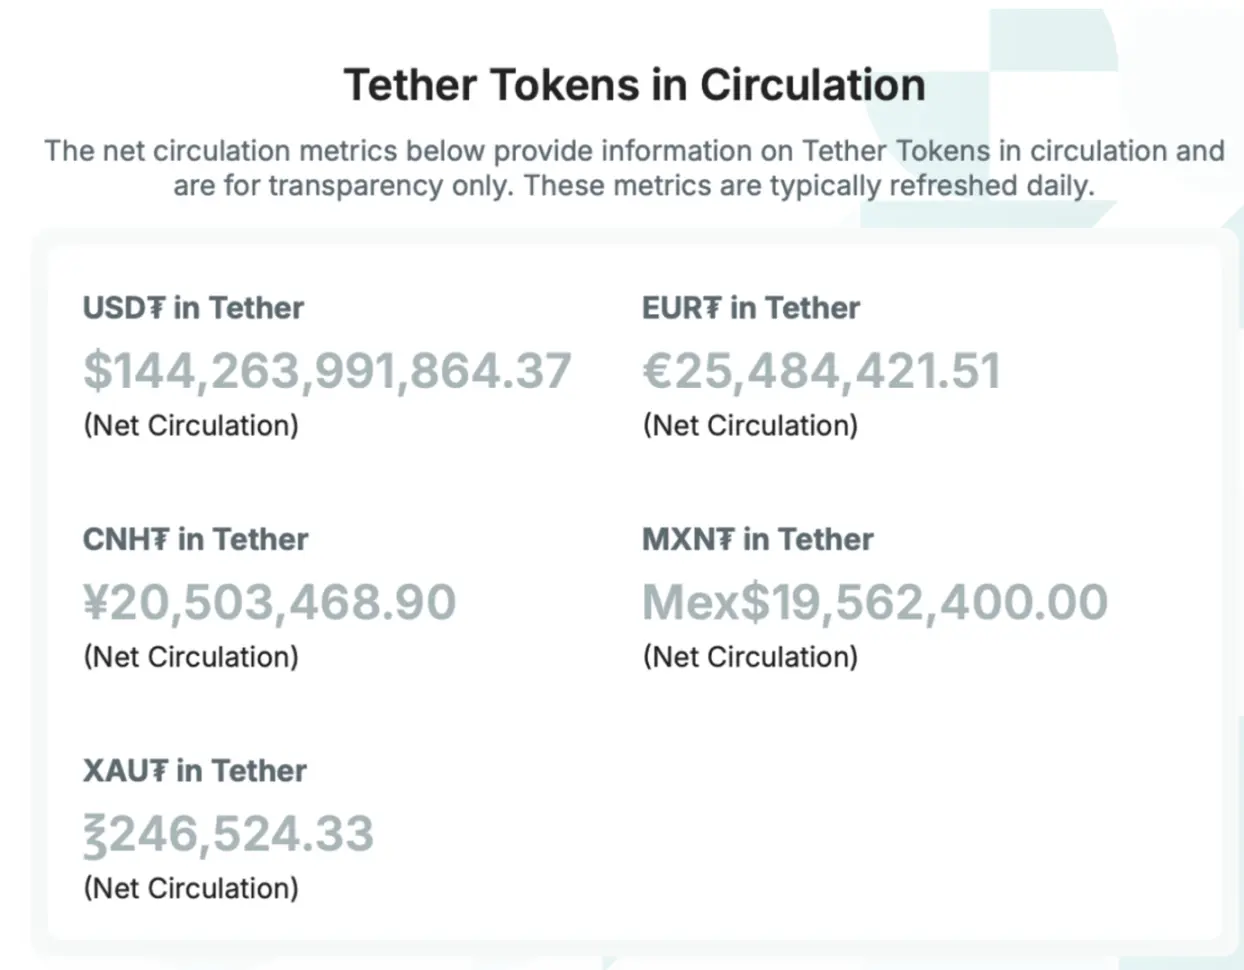Click the $144,263,991,864.37 circulation value

click(327, 371)
